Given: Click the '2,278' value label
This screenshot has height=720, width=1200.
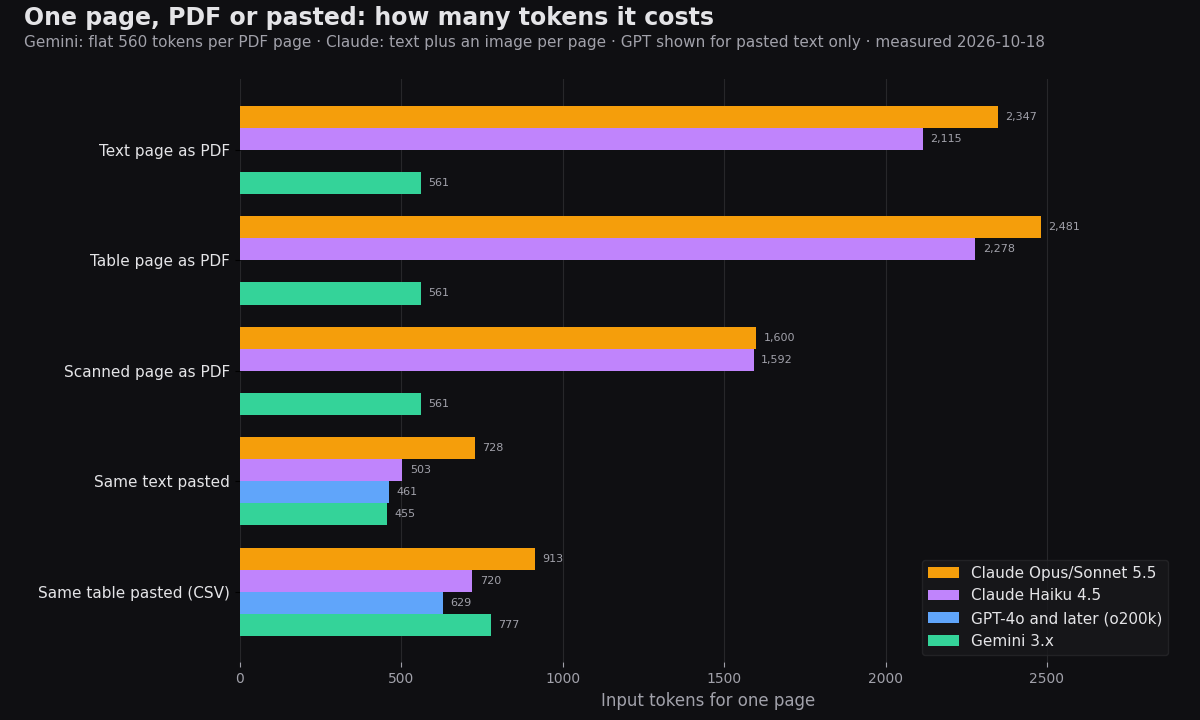Looking at the screenshot, I should pyautogui.click(x=999, y=249).
